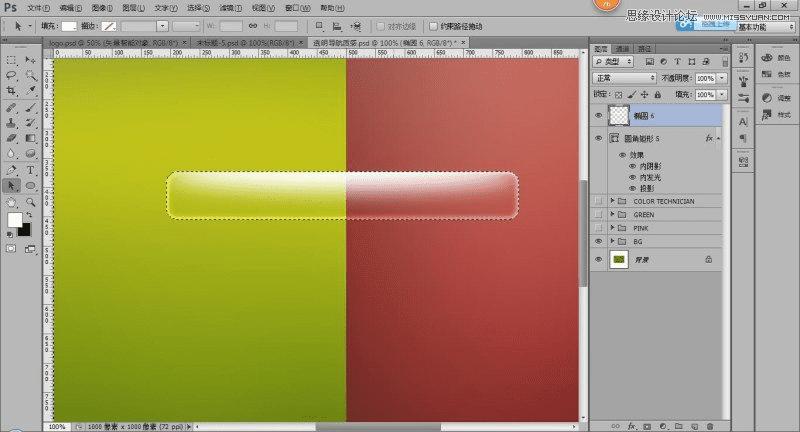
Task: Switch to the Paths panel tab
Action: coord(644,49)
